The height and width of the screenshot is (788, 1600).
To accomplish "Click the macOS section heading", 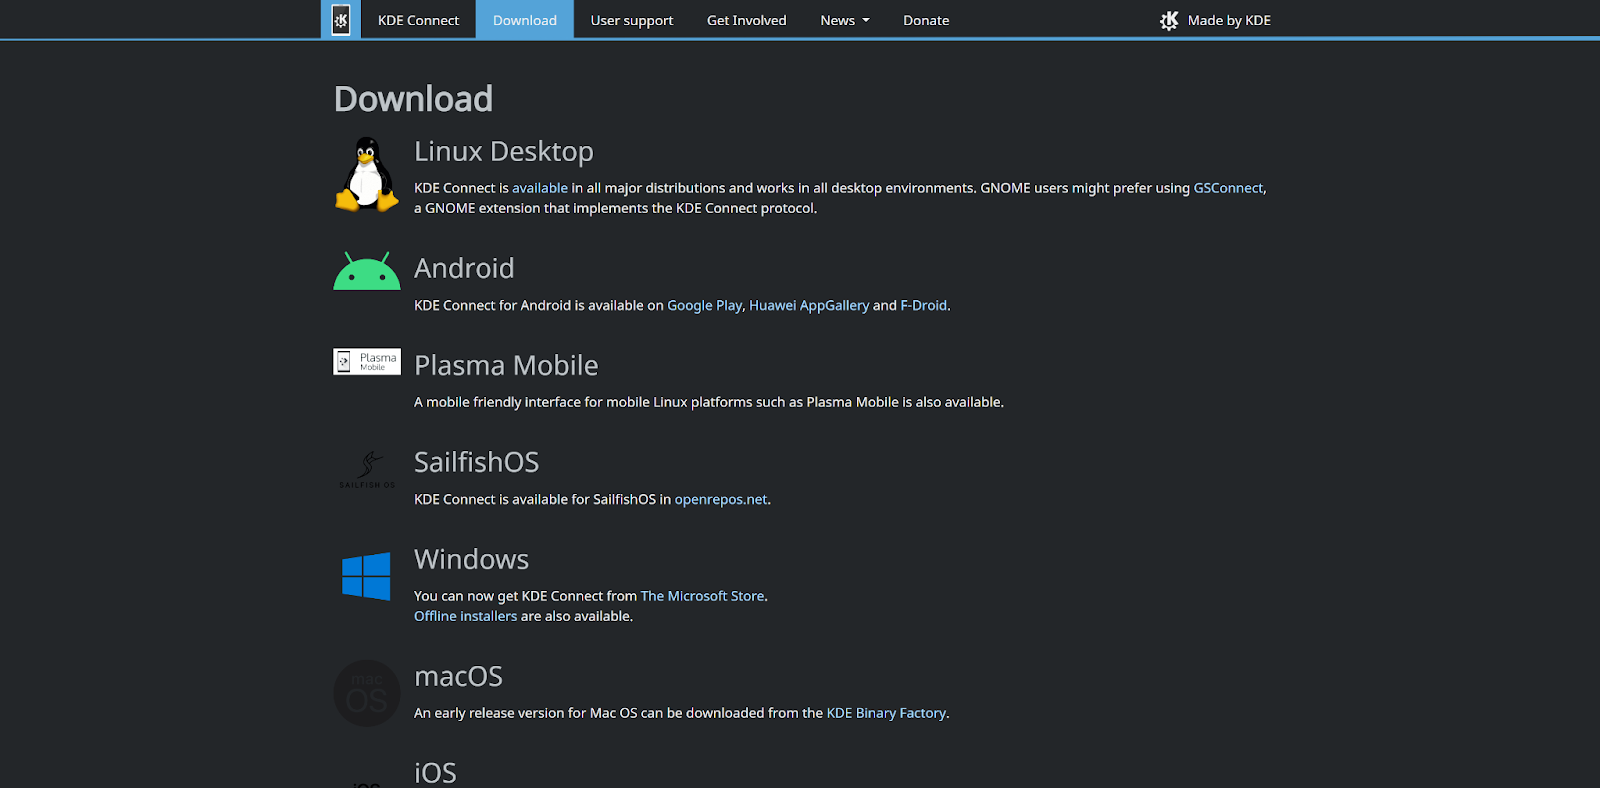I will coord(459,676).
